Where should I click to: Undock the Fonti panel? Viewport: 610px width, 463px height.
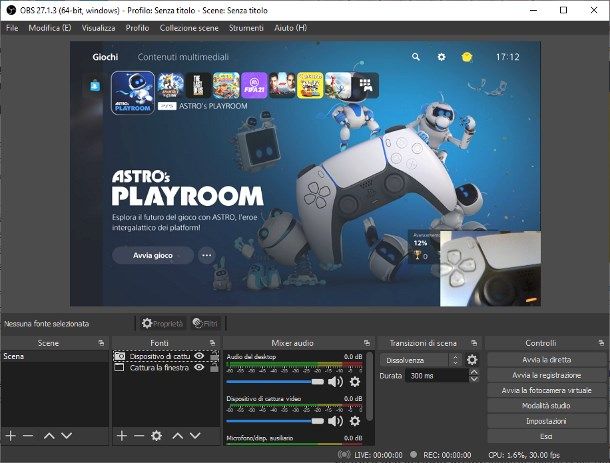(x=212, y=343)
